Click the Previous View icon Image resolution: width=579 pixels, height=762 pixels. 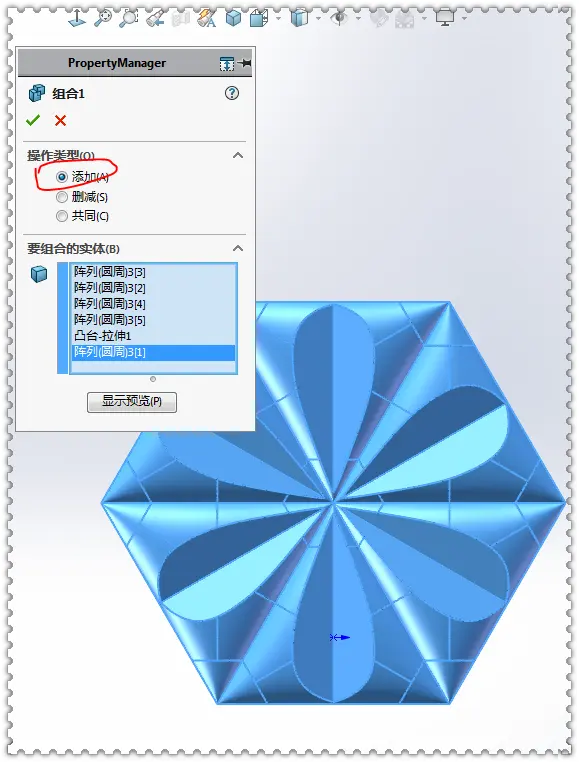(155, 18)
